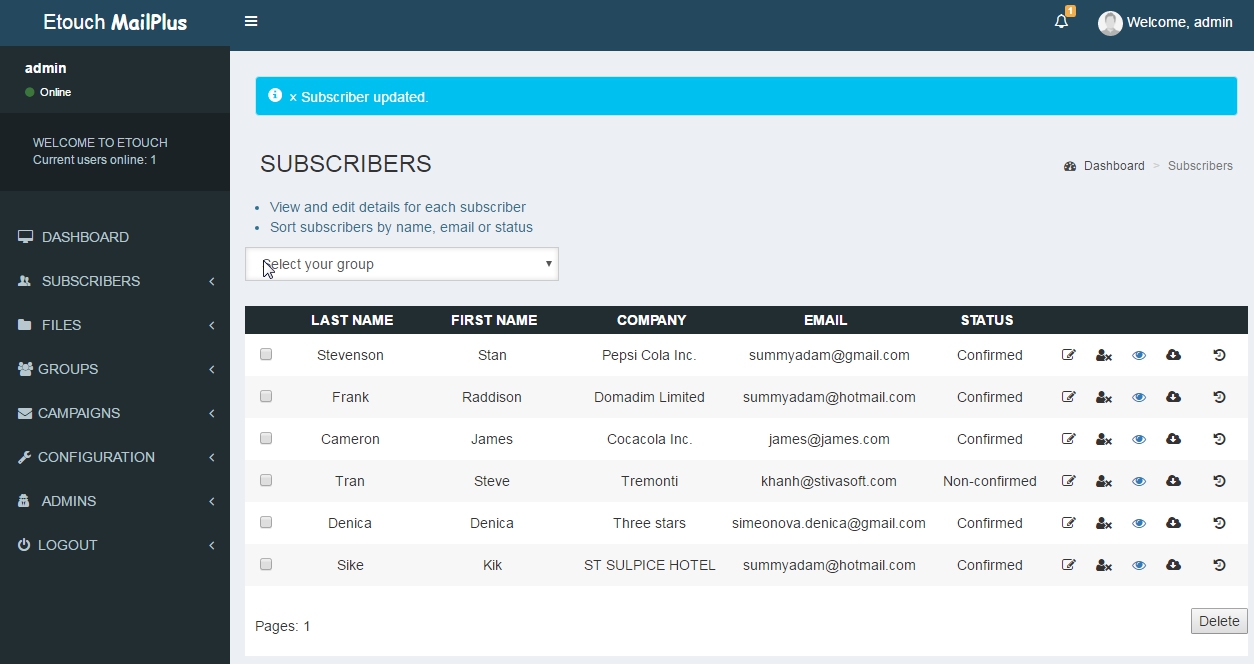Sort by Status column header

tap(987, 320)
